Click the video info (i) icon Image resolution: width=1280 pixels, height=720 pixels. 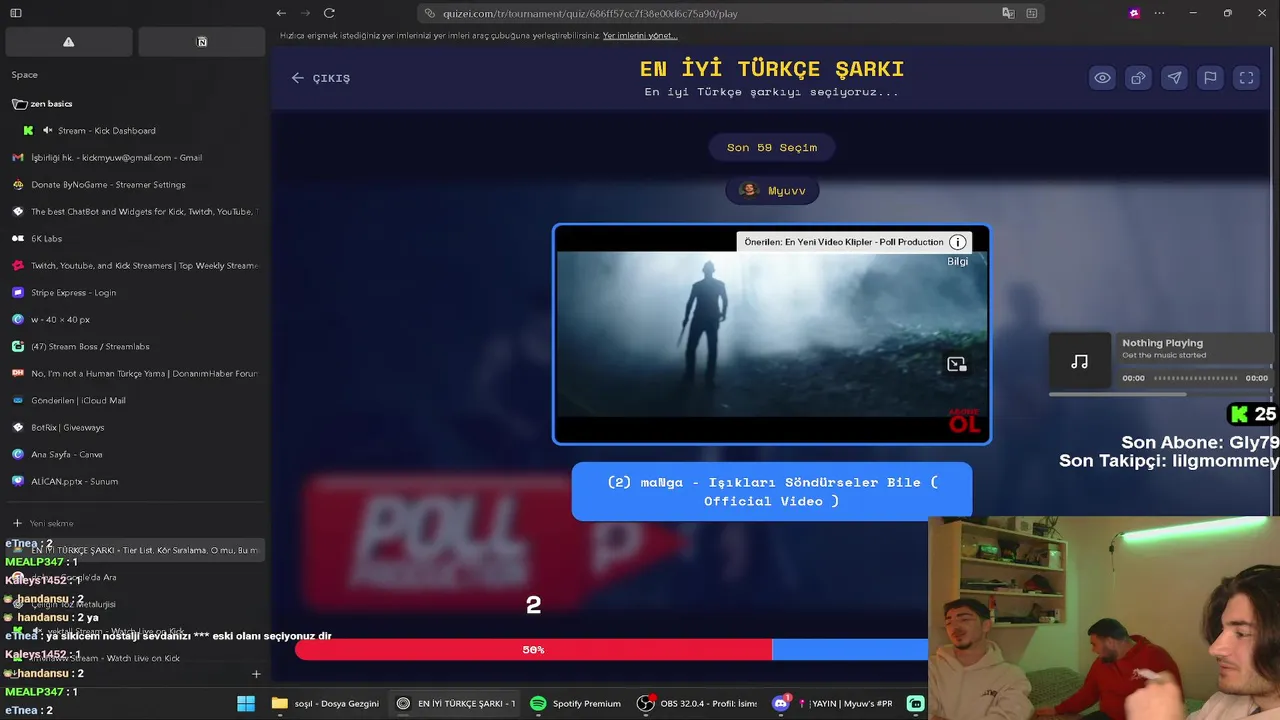(957, 242)
